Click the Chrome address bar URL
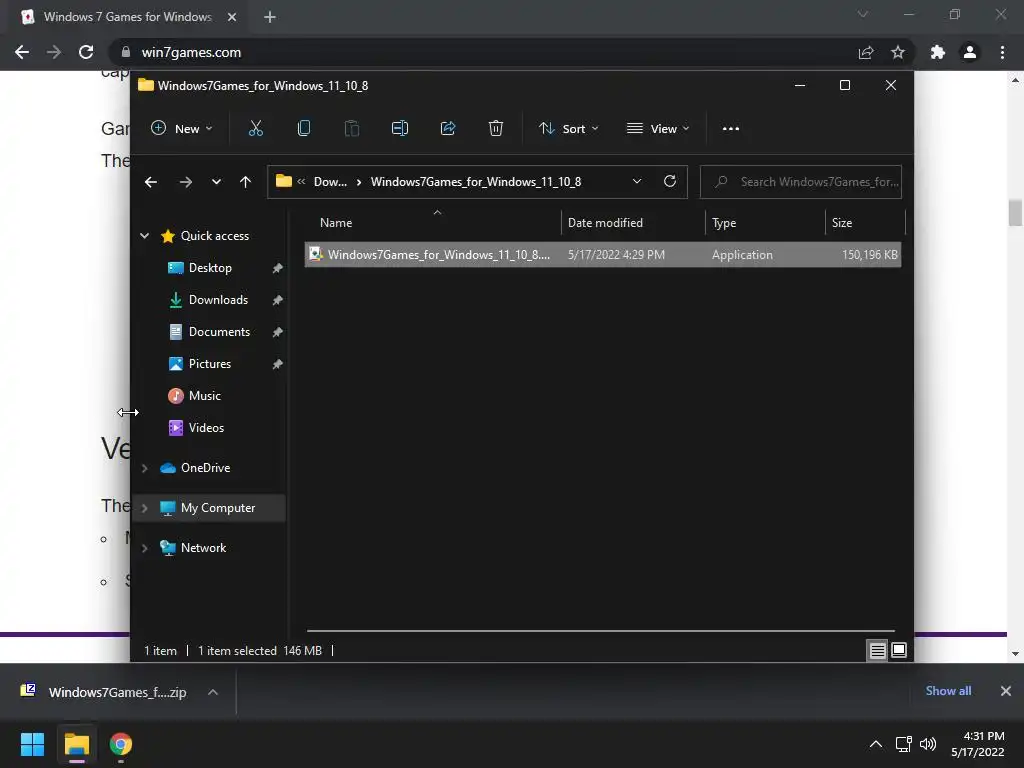 (x=191, y=52)
